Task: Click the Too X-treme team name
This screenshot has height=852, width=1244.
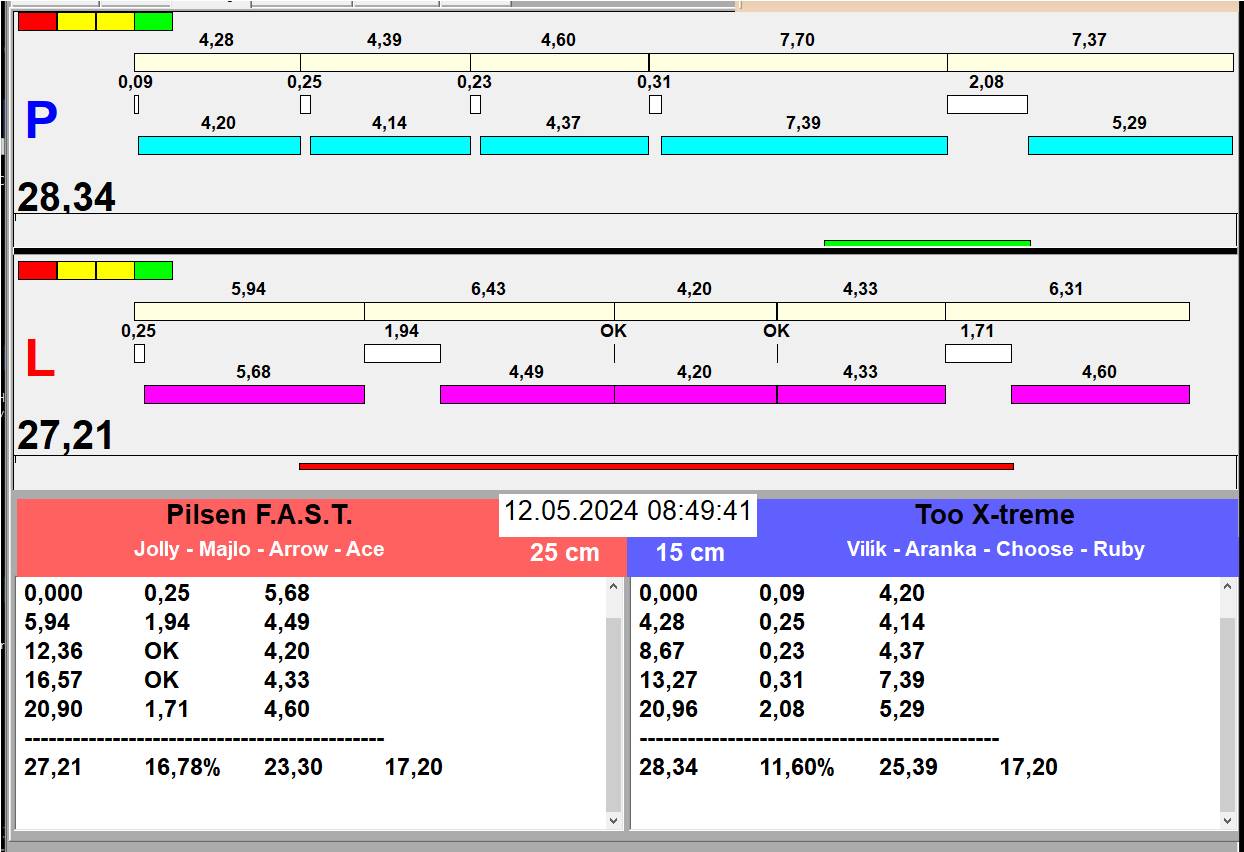Action: (x=995, y=515)
